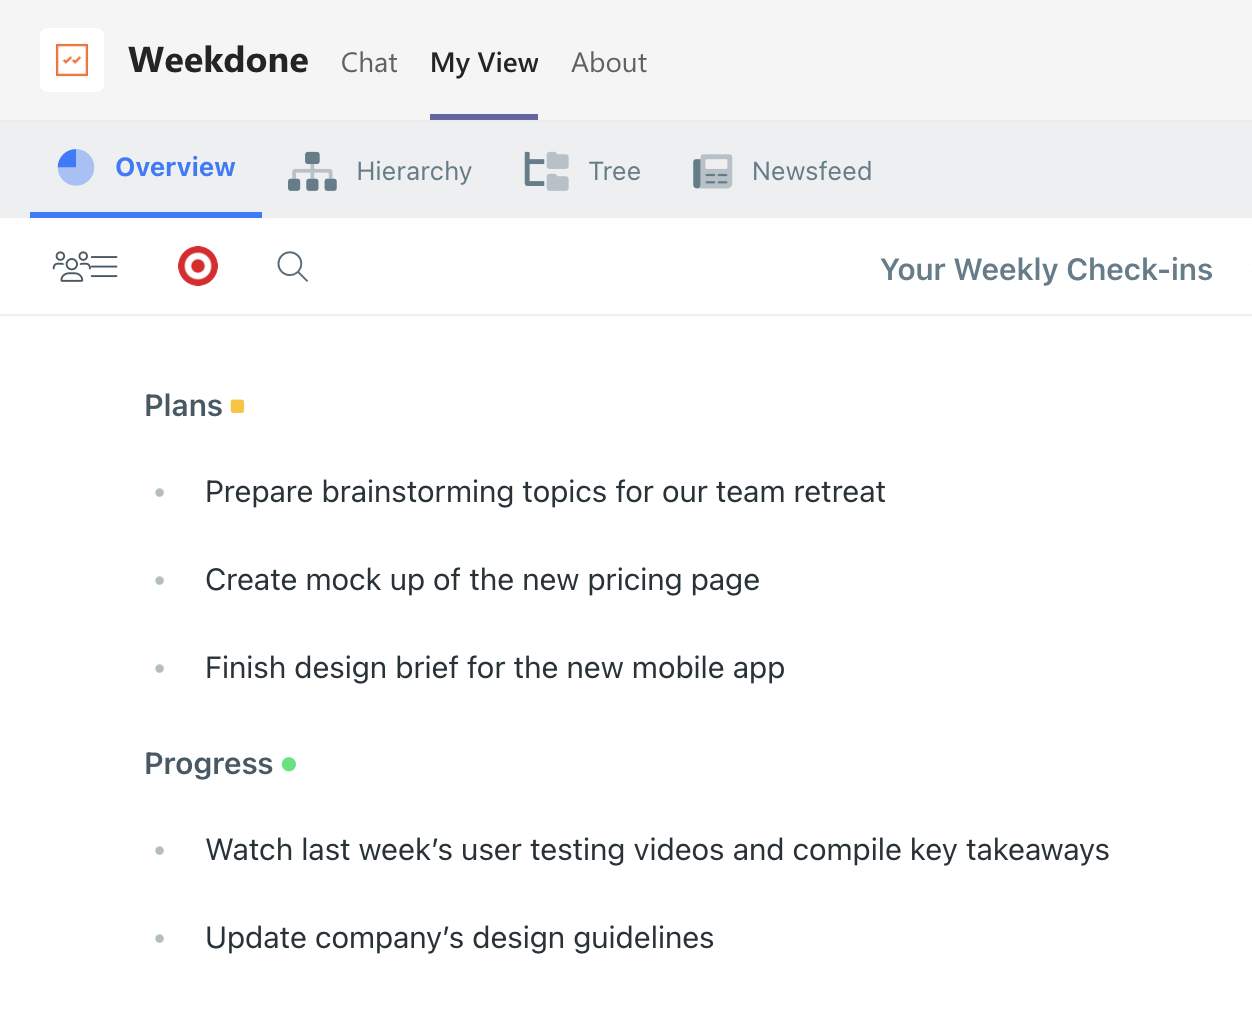The image size is (1252, 1014).
Task: Click the Tree folder structure icon
Action: [547, 171]
